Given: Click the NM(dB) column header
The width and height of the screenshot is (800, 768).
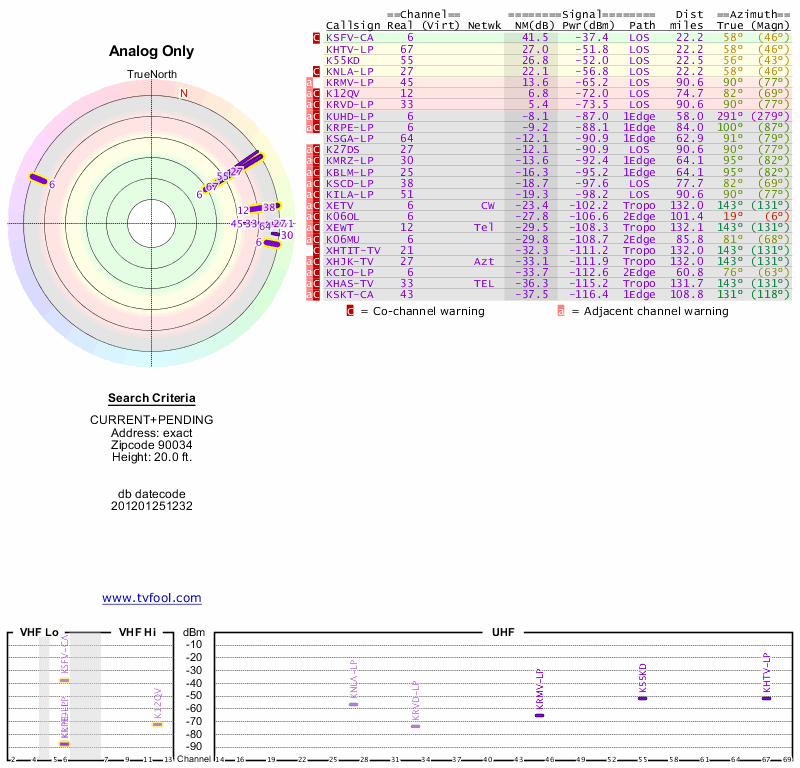Looking at the screenshot, I should tap(528, 25).
